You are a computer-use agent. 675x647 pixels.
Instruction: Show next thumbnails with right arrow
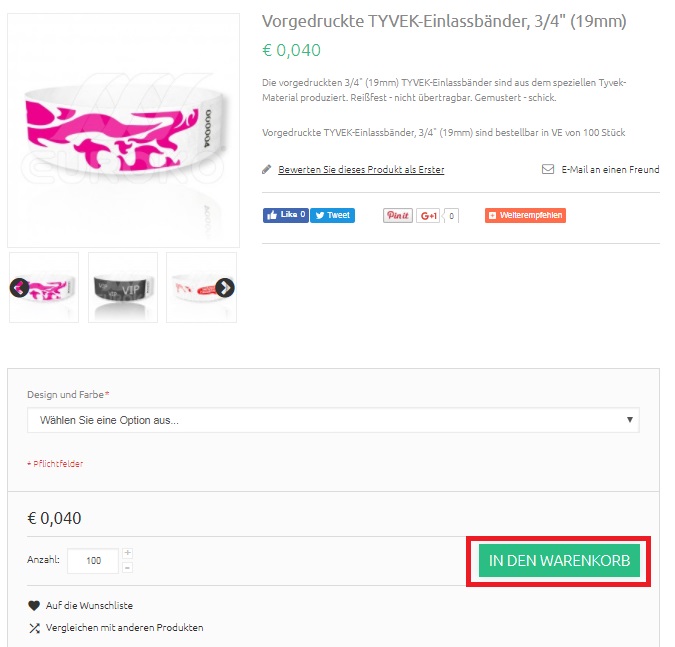(x=225, y=288)
